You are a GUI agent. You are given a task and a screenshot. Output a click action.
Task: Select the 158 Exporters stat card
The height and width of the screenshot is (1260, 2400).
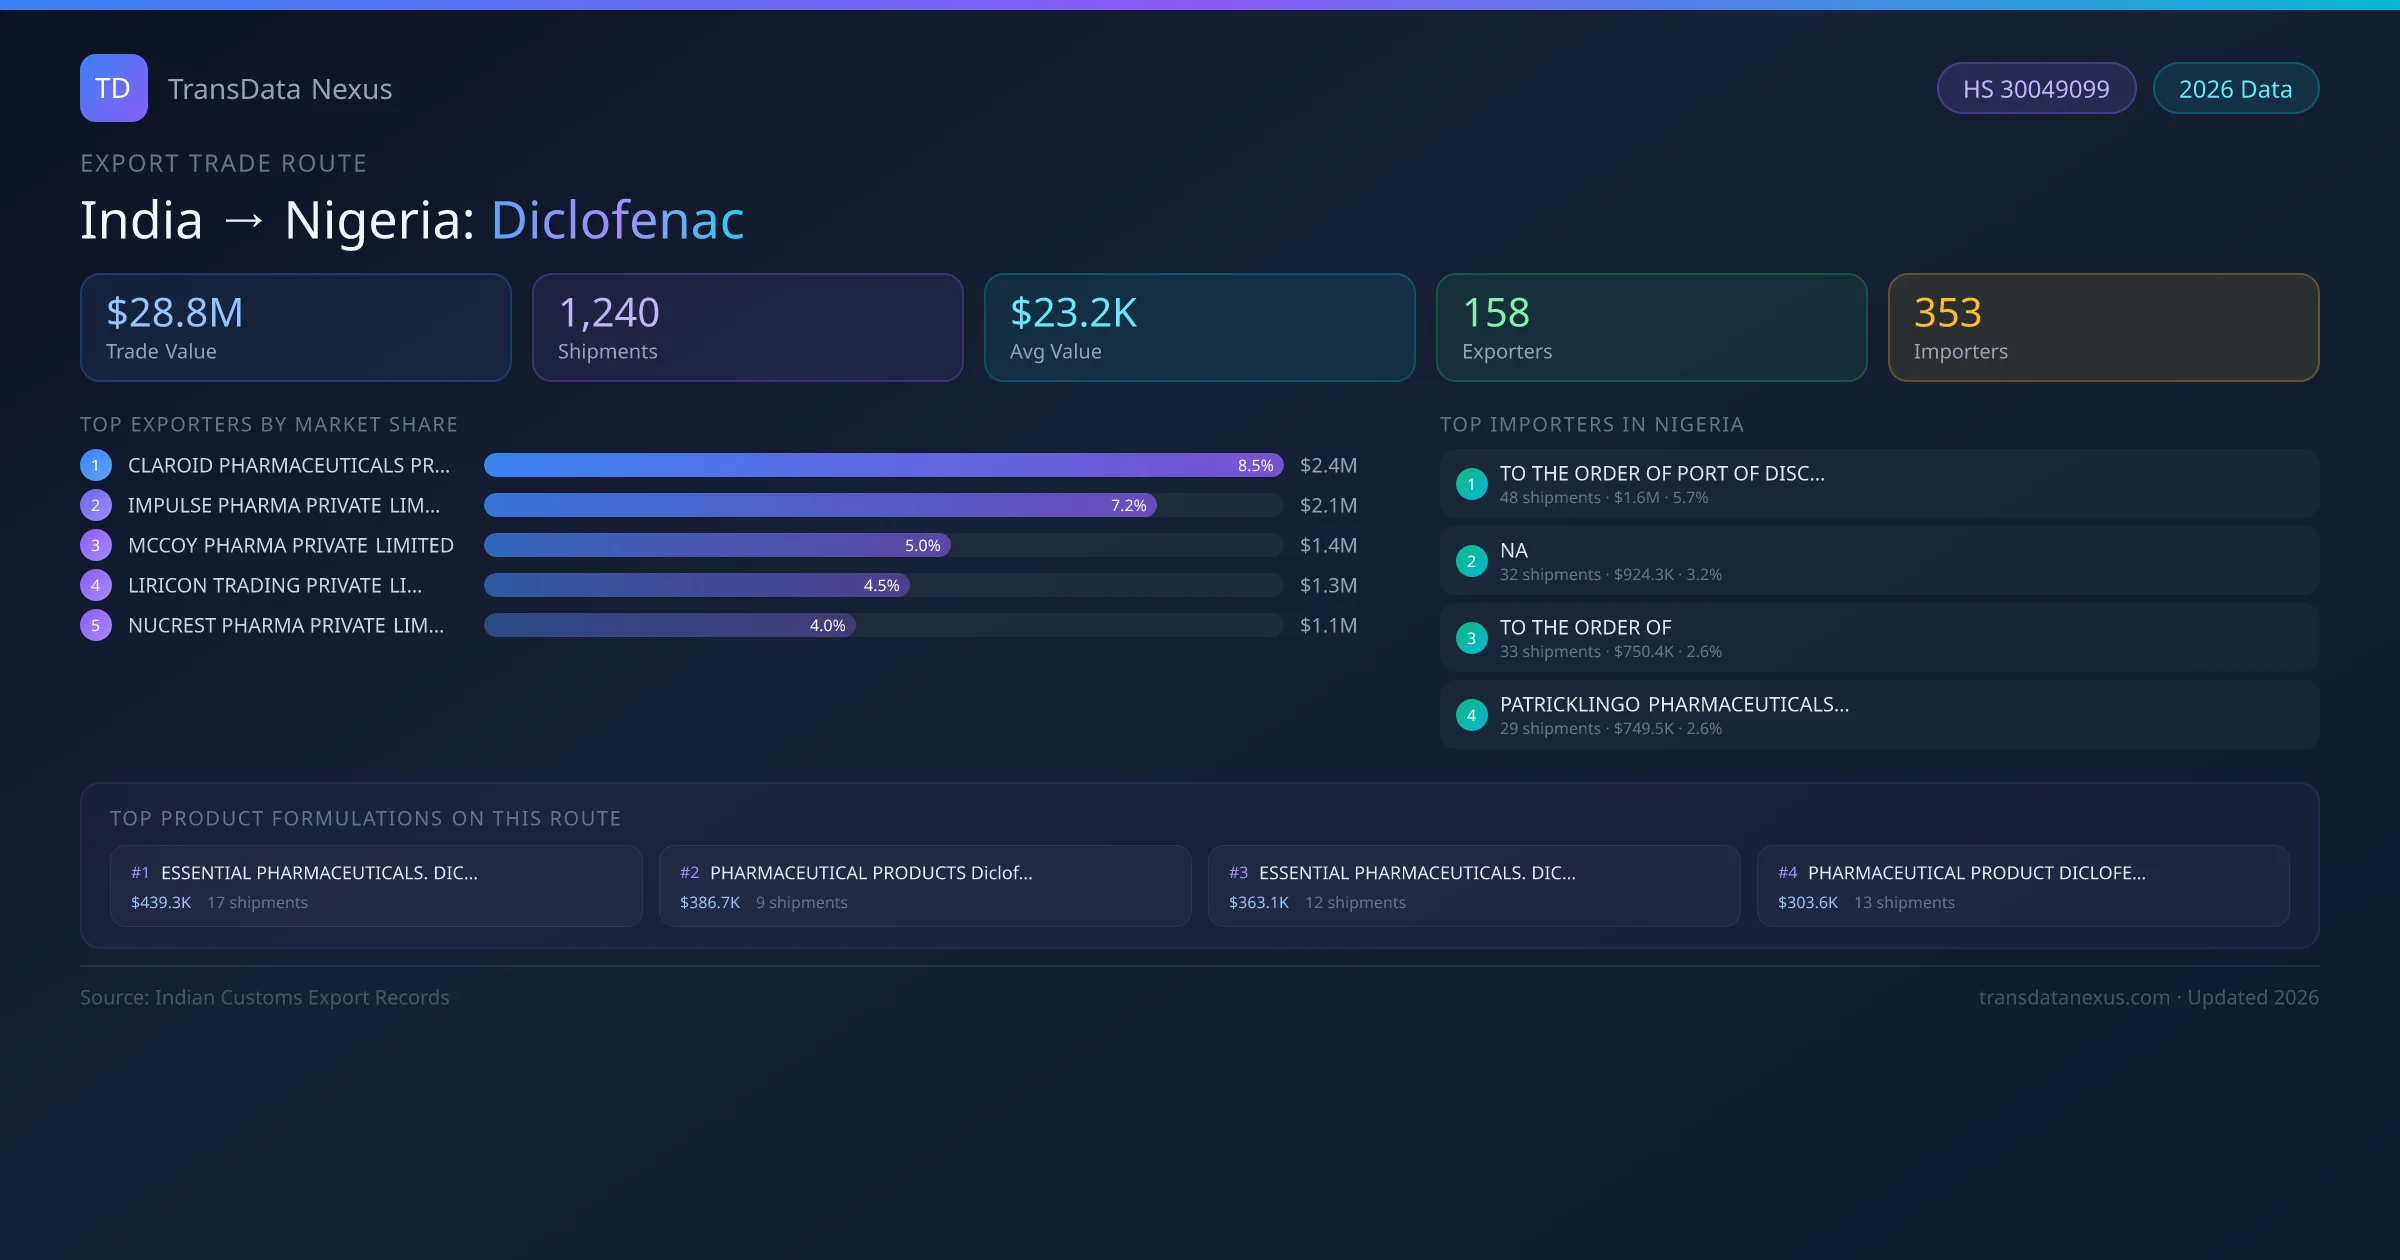click(x=1651, y=328)
